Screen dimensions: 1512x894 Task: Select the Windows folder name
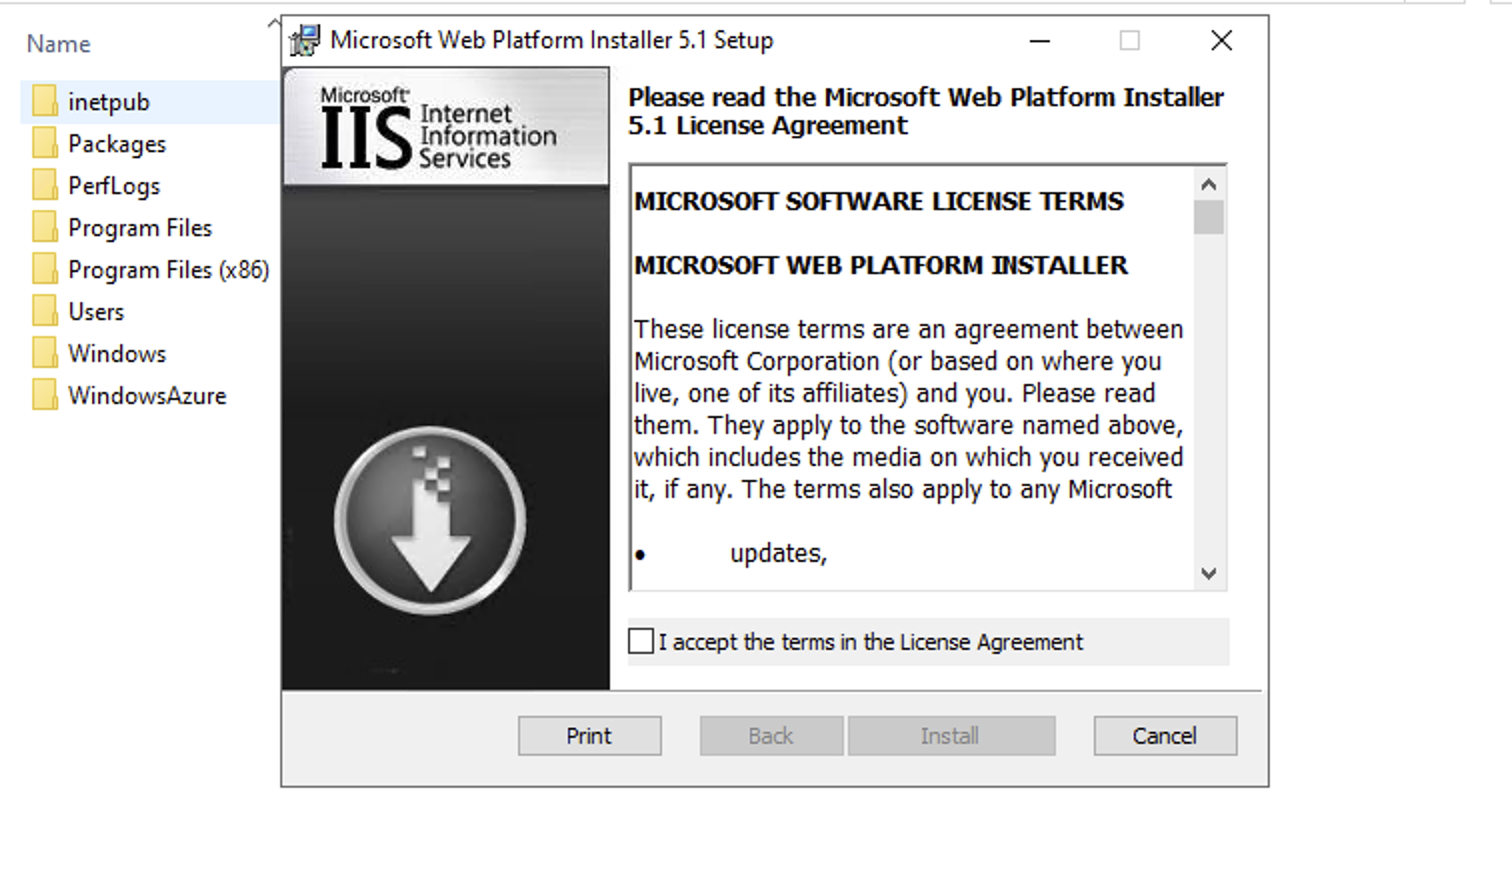[x=117, y=354]
